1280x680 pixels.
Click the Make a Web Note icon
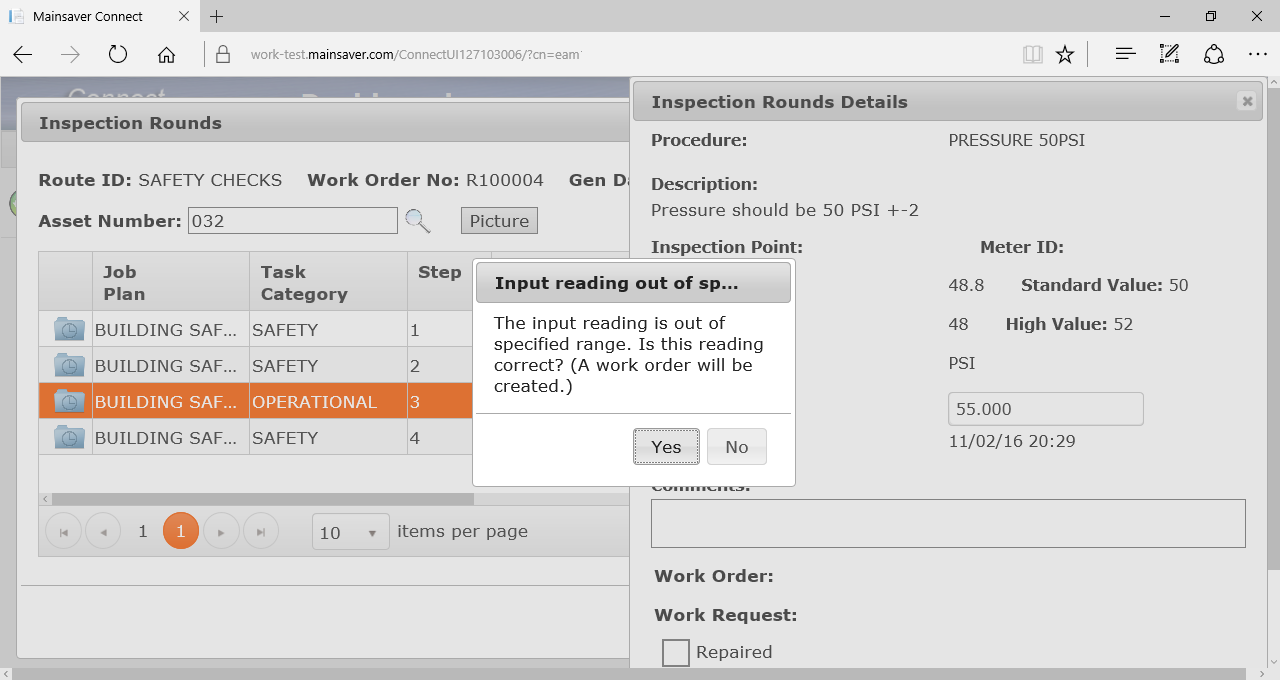tap(1169, 54)
